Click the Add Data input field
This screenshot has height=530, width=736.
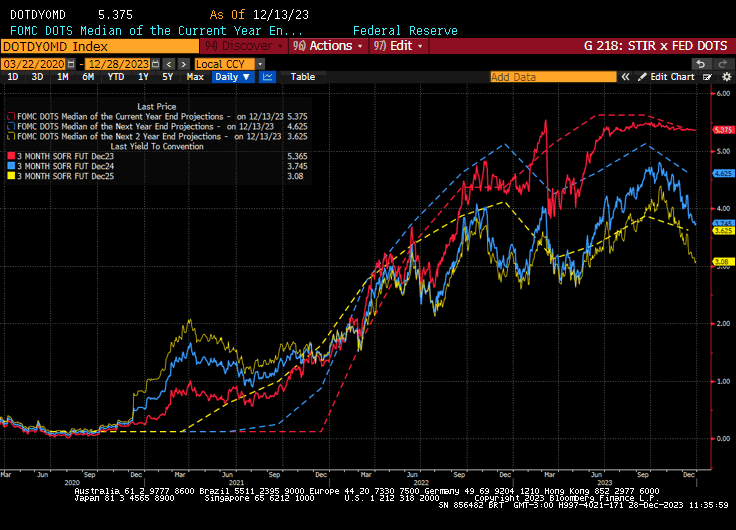click(553, 77)
